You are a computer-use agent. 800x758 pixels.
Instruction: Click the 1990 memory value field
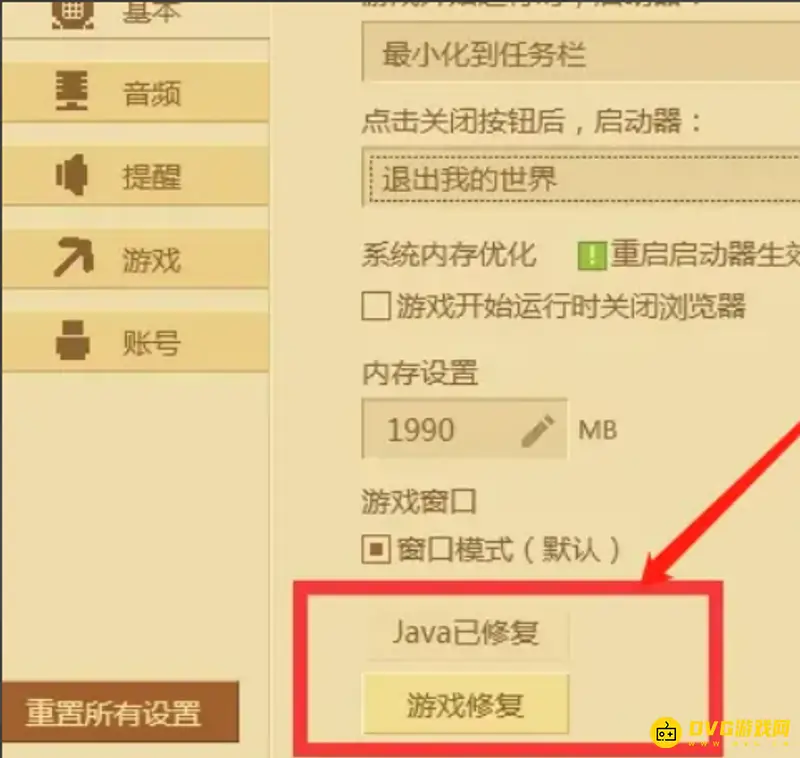pos(464,429)
